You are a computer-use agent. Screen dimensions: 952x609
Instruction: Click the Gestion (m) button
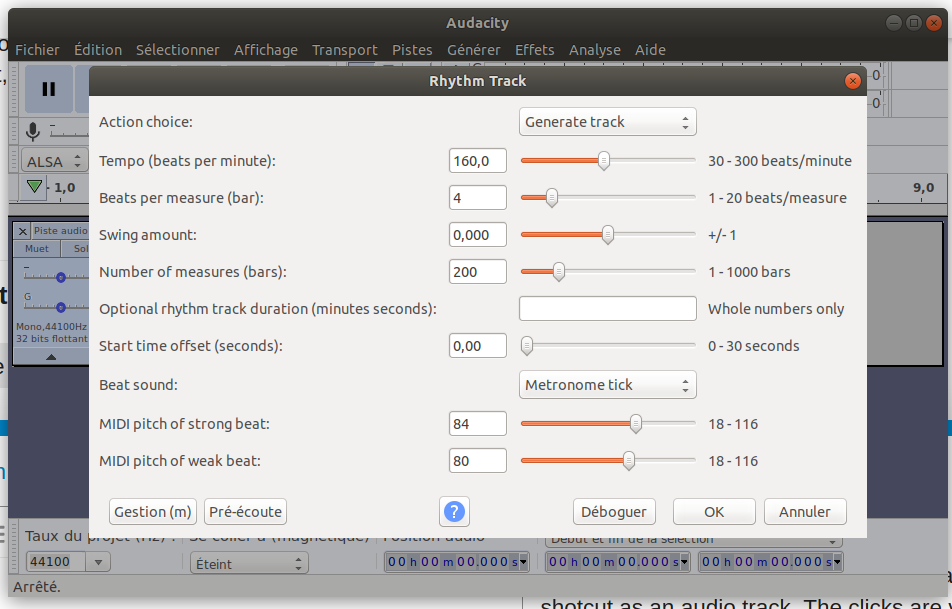point(153,512)
